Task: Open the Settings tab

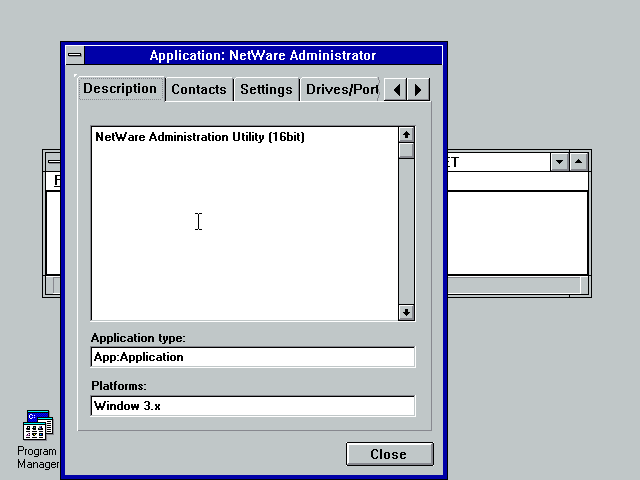Action: 266,89
